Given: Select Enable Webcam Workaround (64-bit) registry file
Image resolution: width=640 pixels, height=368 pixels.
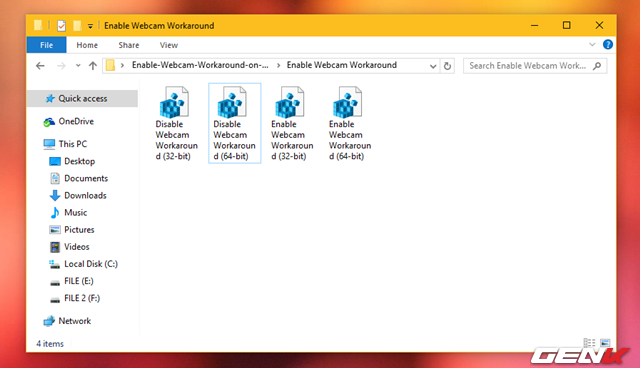Looking at the screenshot, I should (x=350, y=123).
